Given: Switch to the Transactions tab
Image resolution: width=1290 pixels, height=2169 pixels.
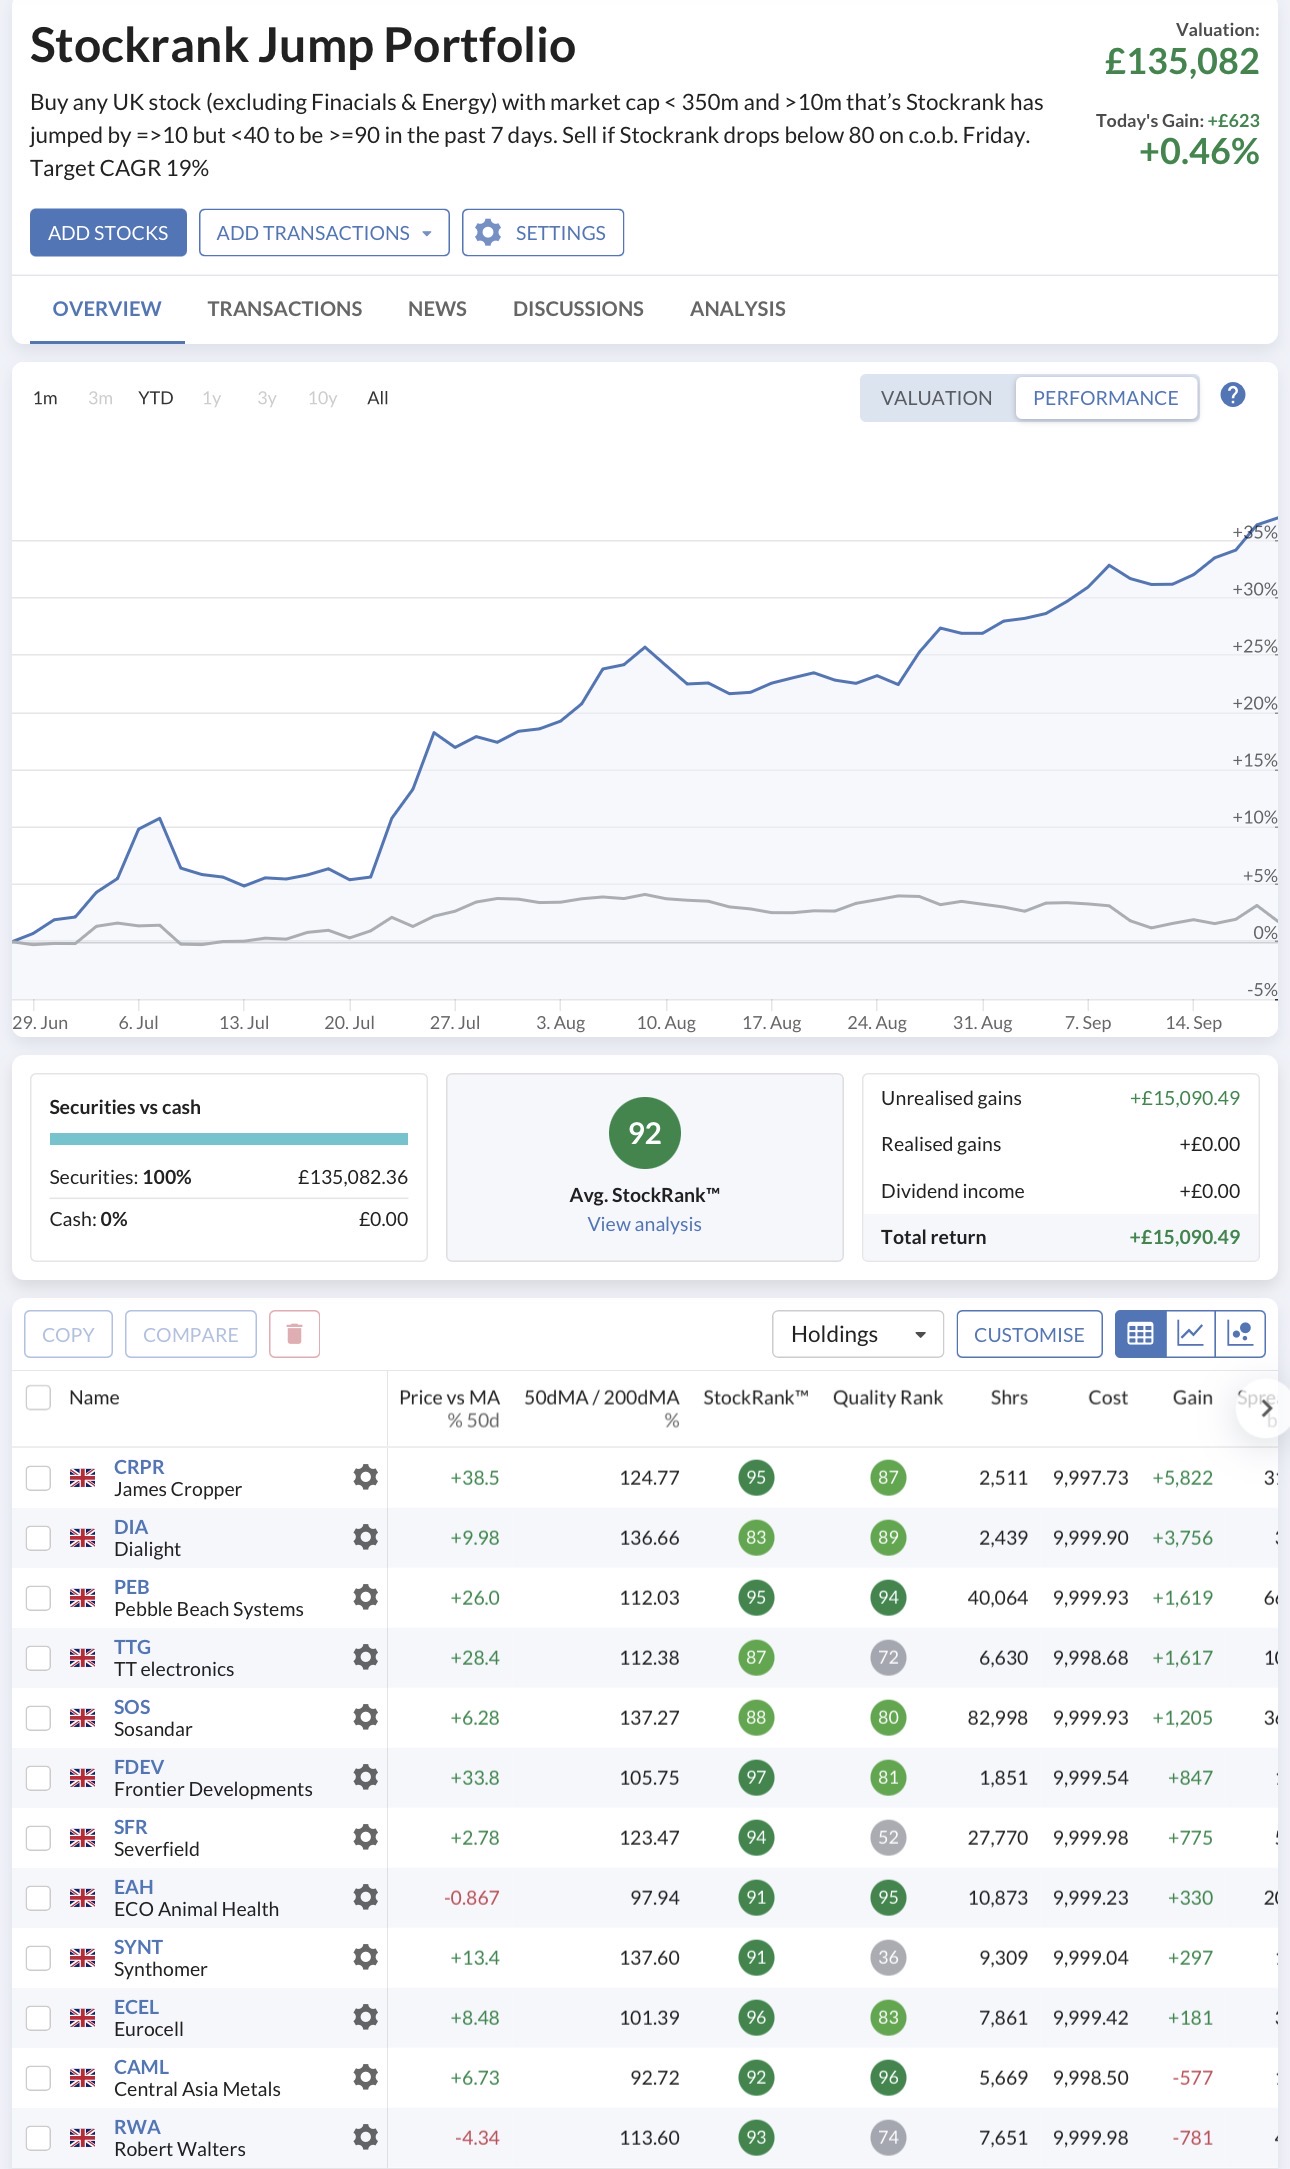Looking at the screenshot, I should pyautogui.click(x=285, y=309).
